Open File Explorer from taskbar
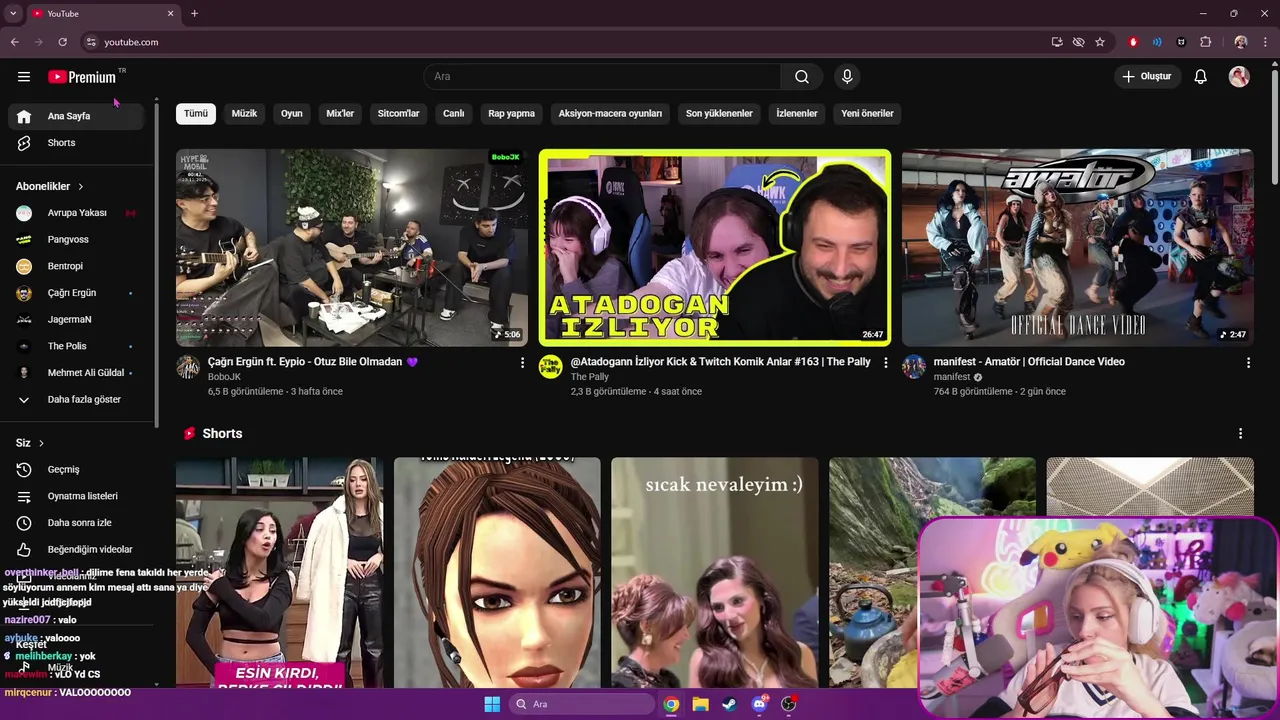This screenshot has height=720, width=1280. [701, 704]
